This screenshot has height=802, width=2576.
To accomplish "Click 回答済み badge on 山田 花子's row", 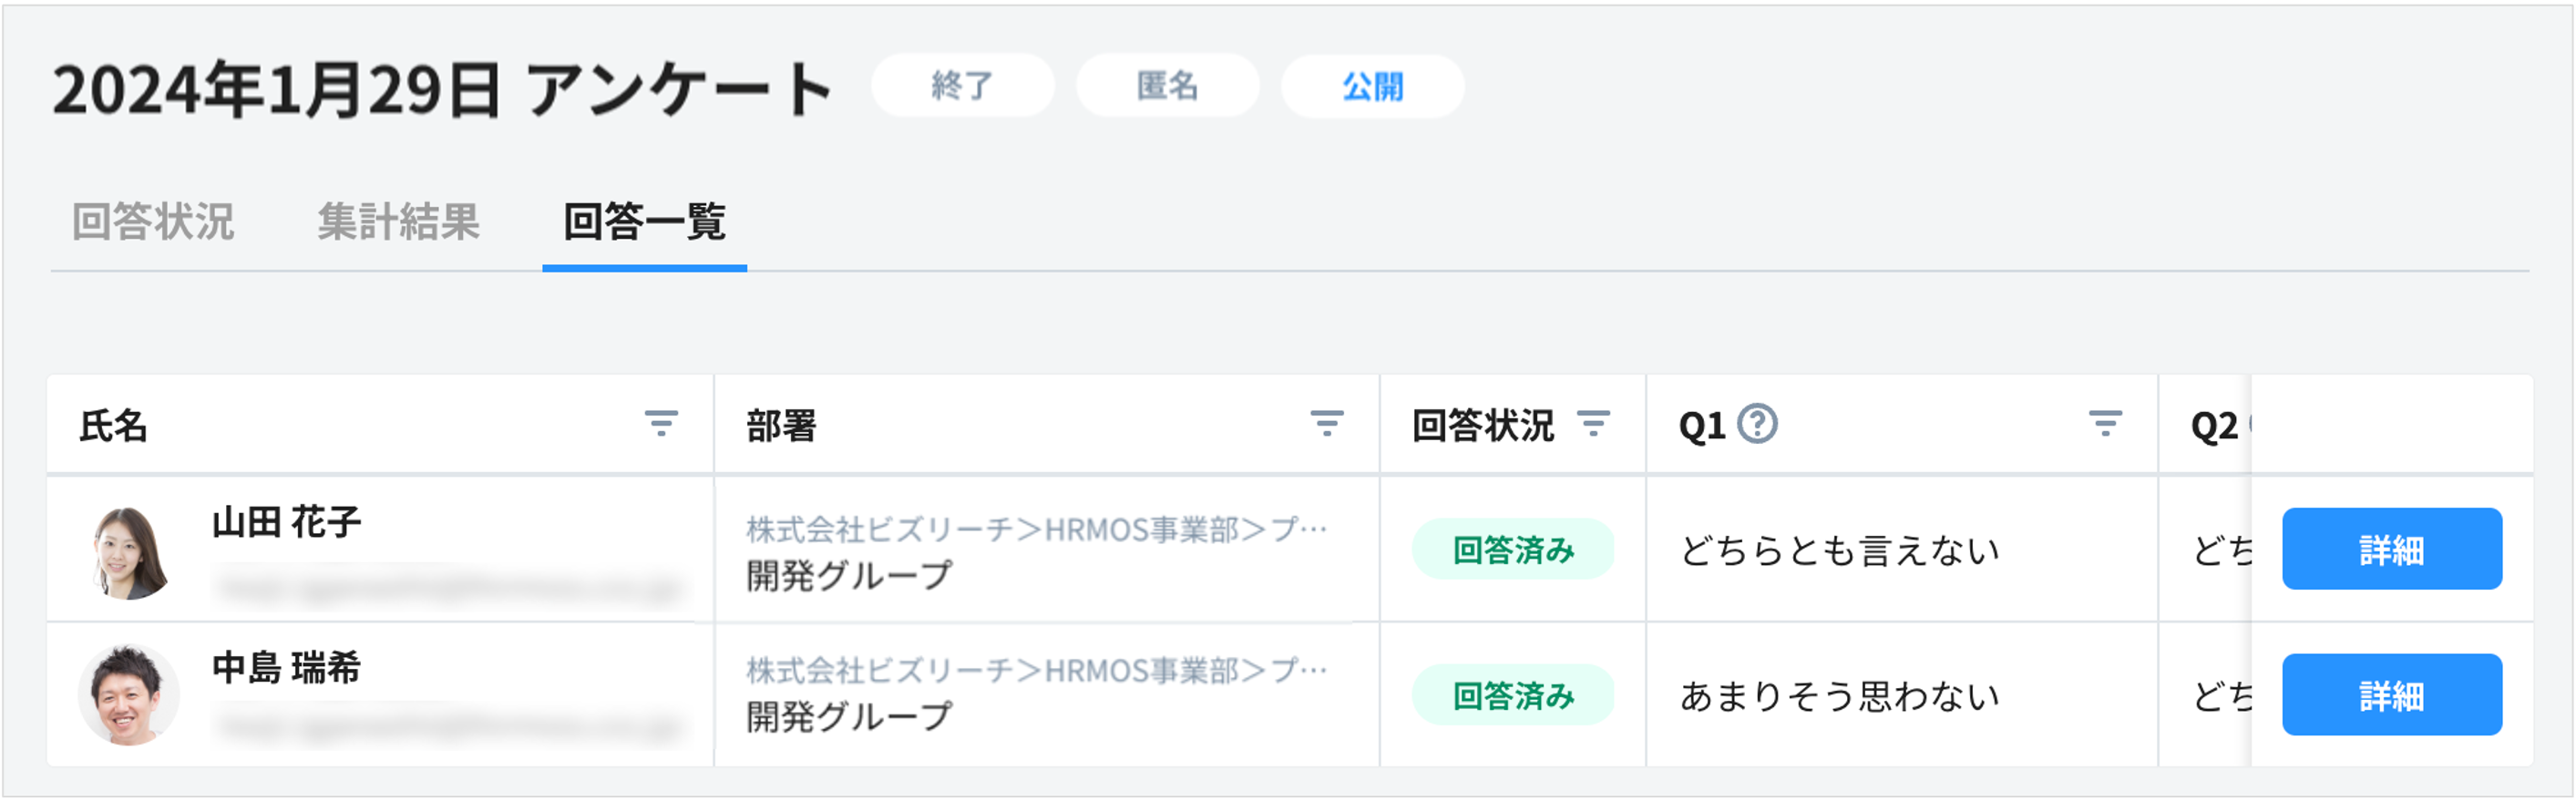I will coord(1513,549).
